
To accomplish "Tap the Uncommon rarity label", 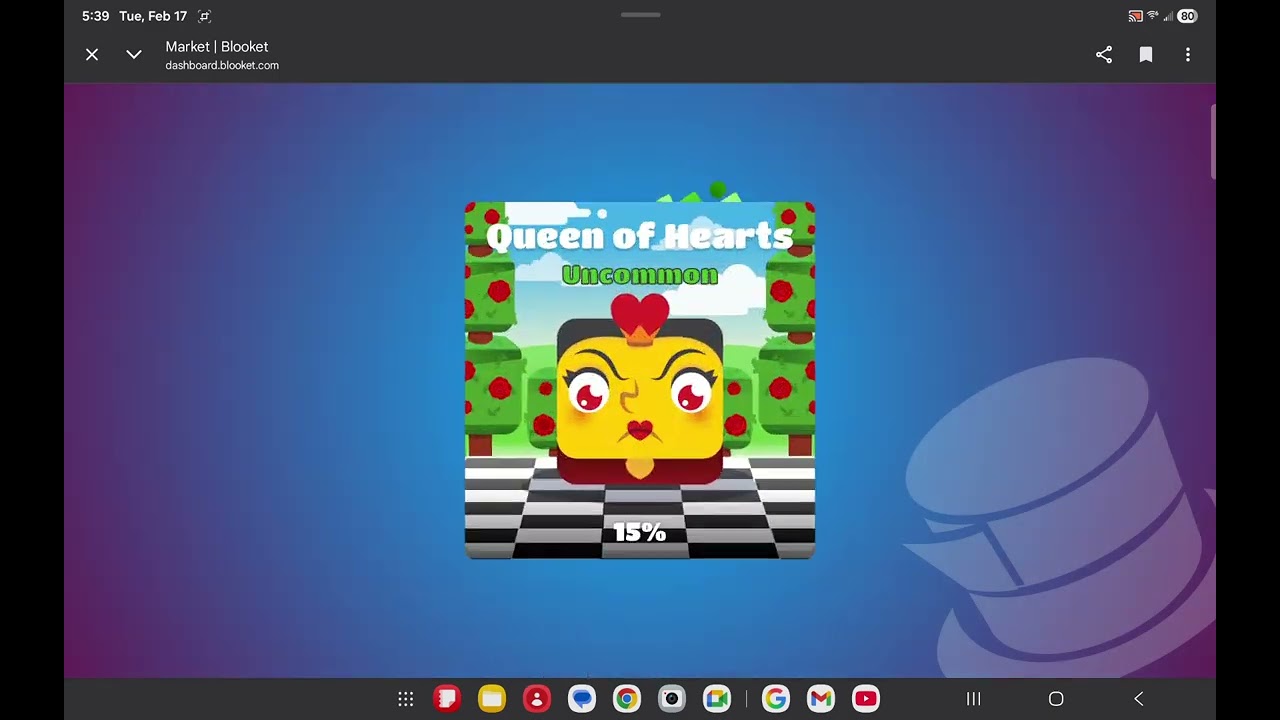I will pos(640,275).
